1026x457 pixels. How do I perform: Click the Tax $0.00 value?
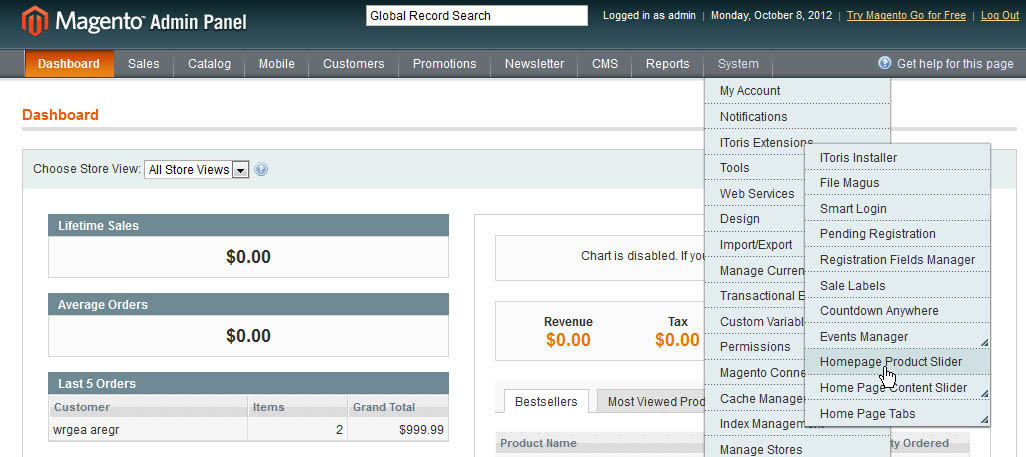[677, 340]
